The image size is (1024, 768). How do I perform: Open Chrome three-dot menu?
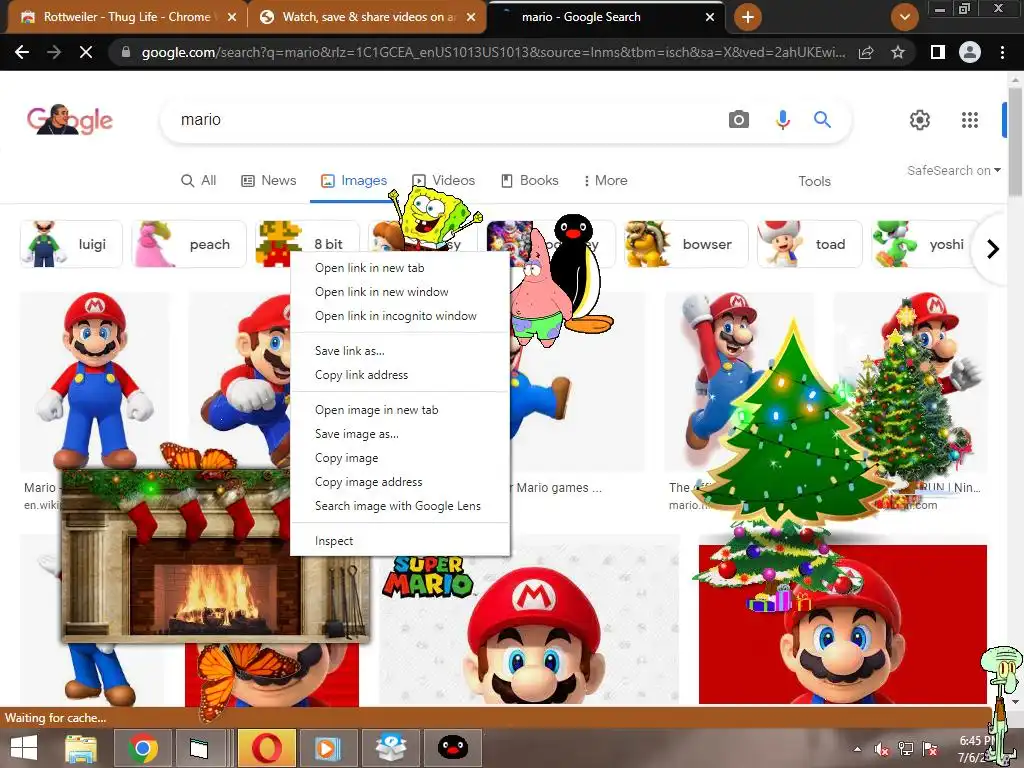click(1002, 52)
